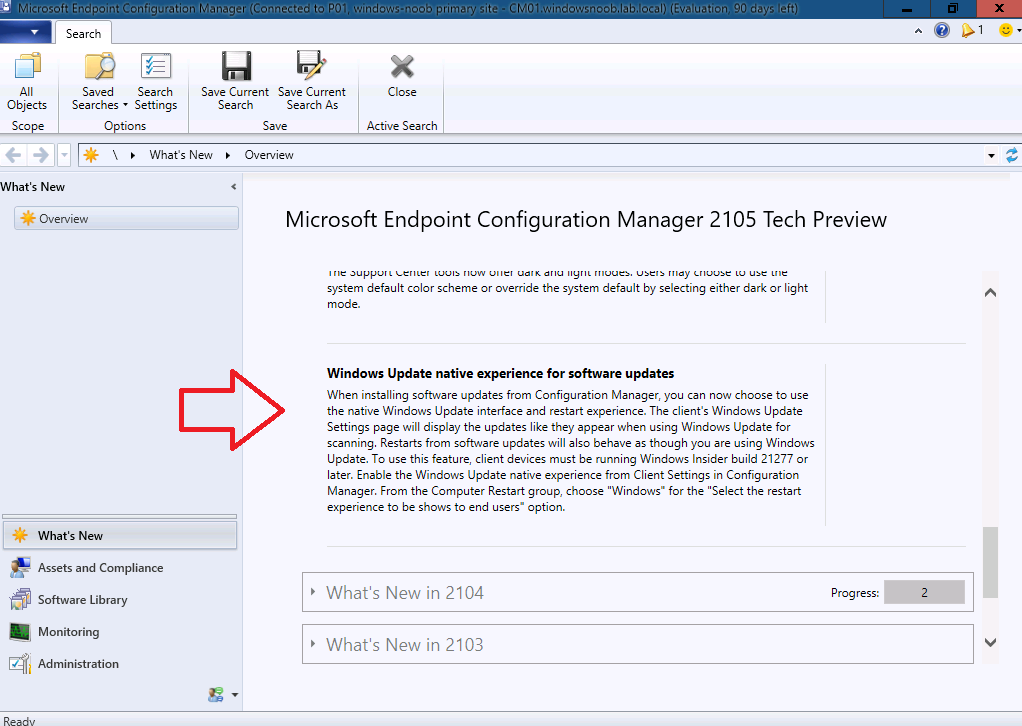Click the Progress value 2 bar
The height and width of the screenshot is (726, 1022).
coord(924,592)
